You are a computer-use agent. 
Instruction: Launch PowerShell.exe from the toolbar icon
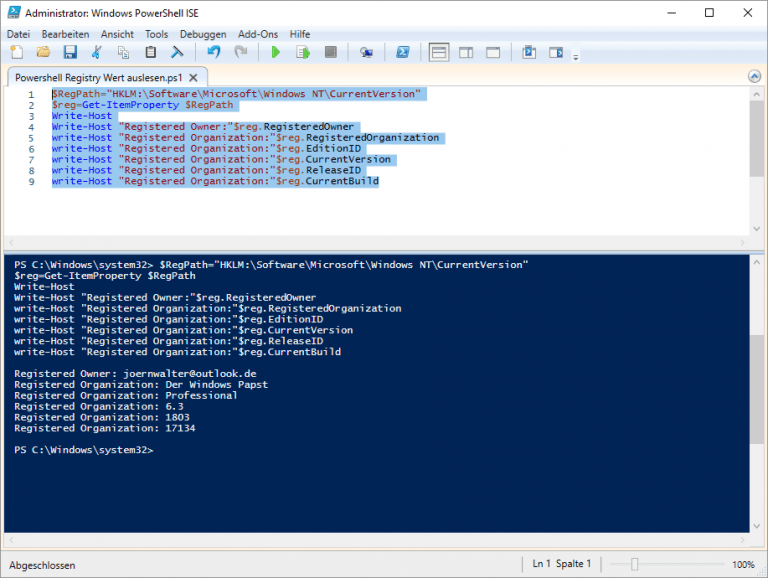402,52
